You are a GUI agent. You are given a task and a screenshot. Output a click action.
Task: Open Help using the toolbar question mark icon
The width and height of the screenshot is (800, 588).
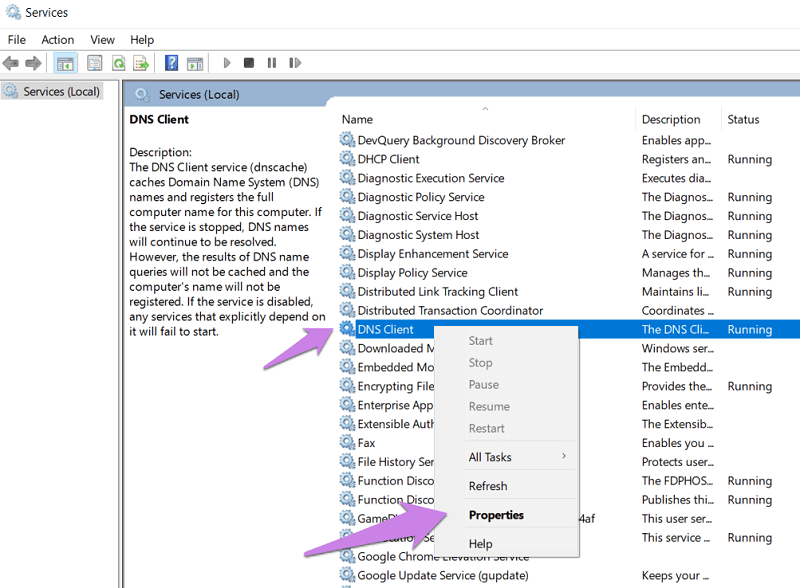click(170, 62)
